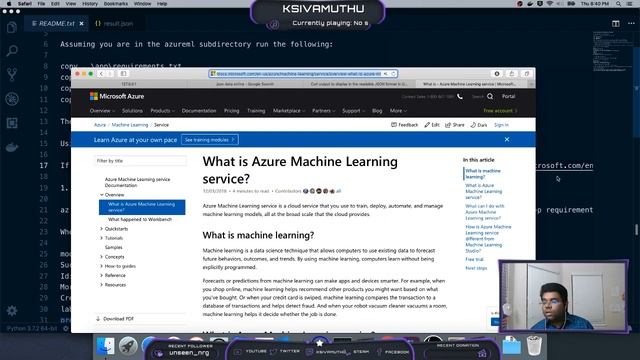This screenshot has height=360, width=640.
Task: Toggle the Safari sidebar button
Action: (123, 74)
